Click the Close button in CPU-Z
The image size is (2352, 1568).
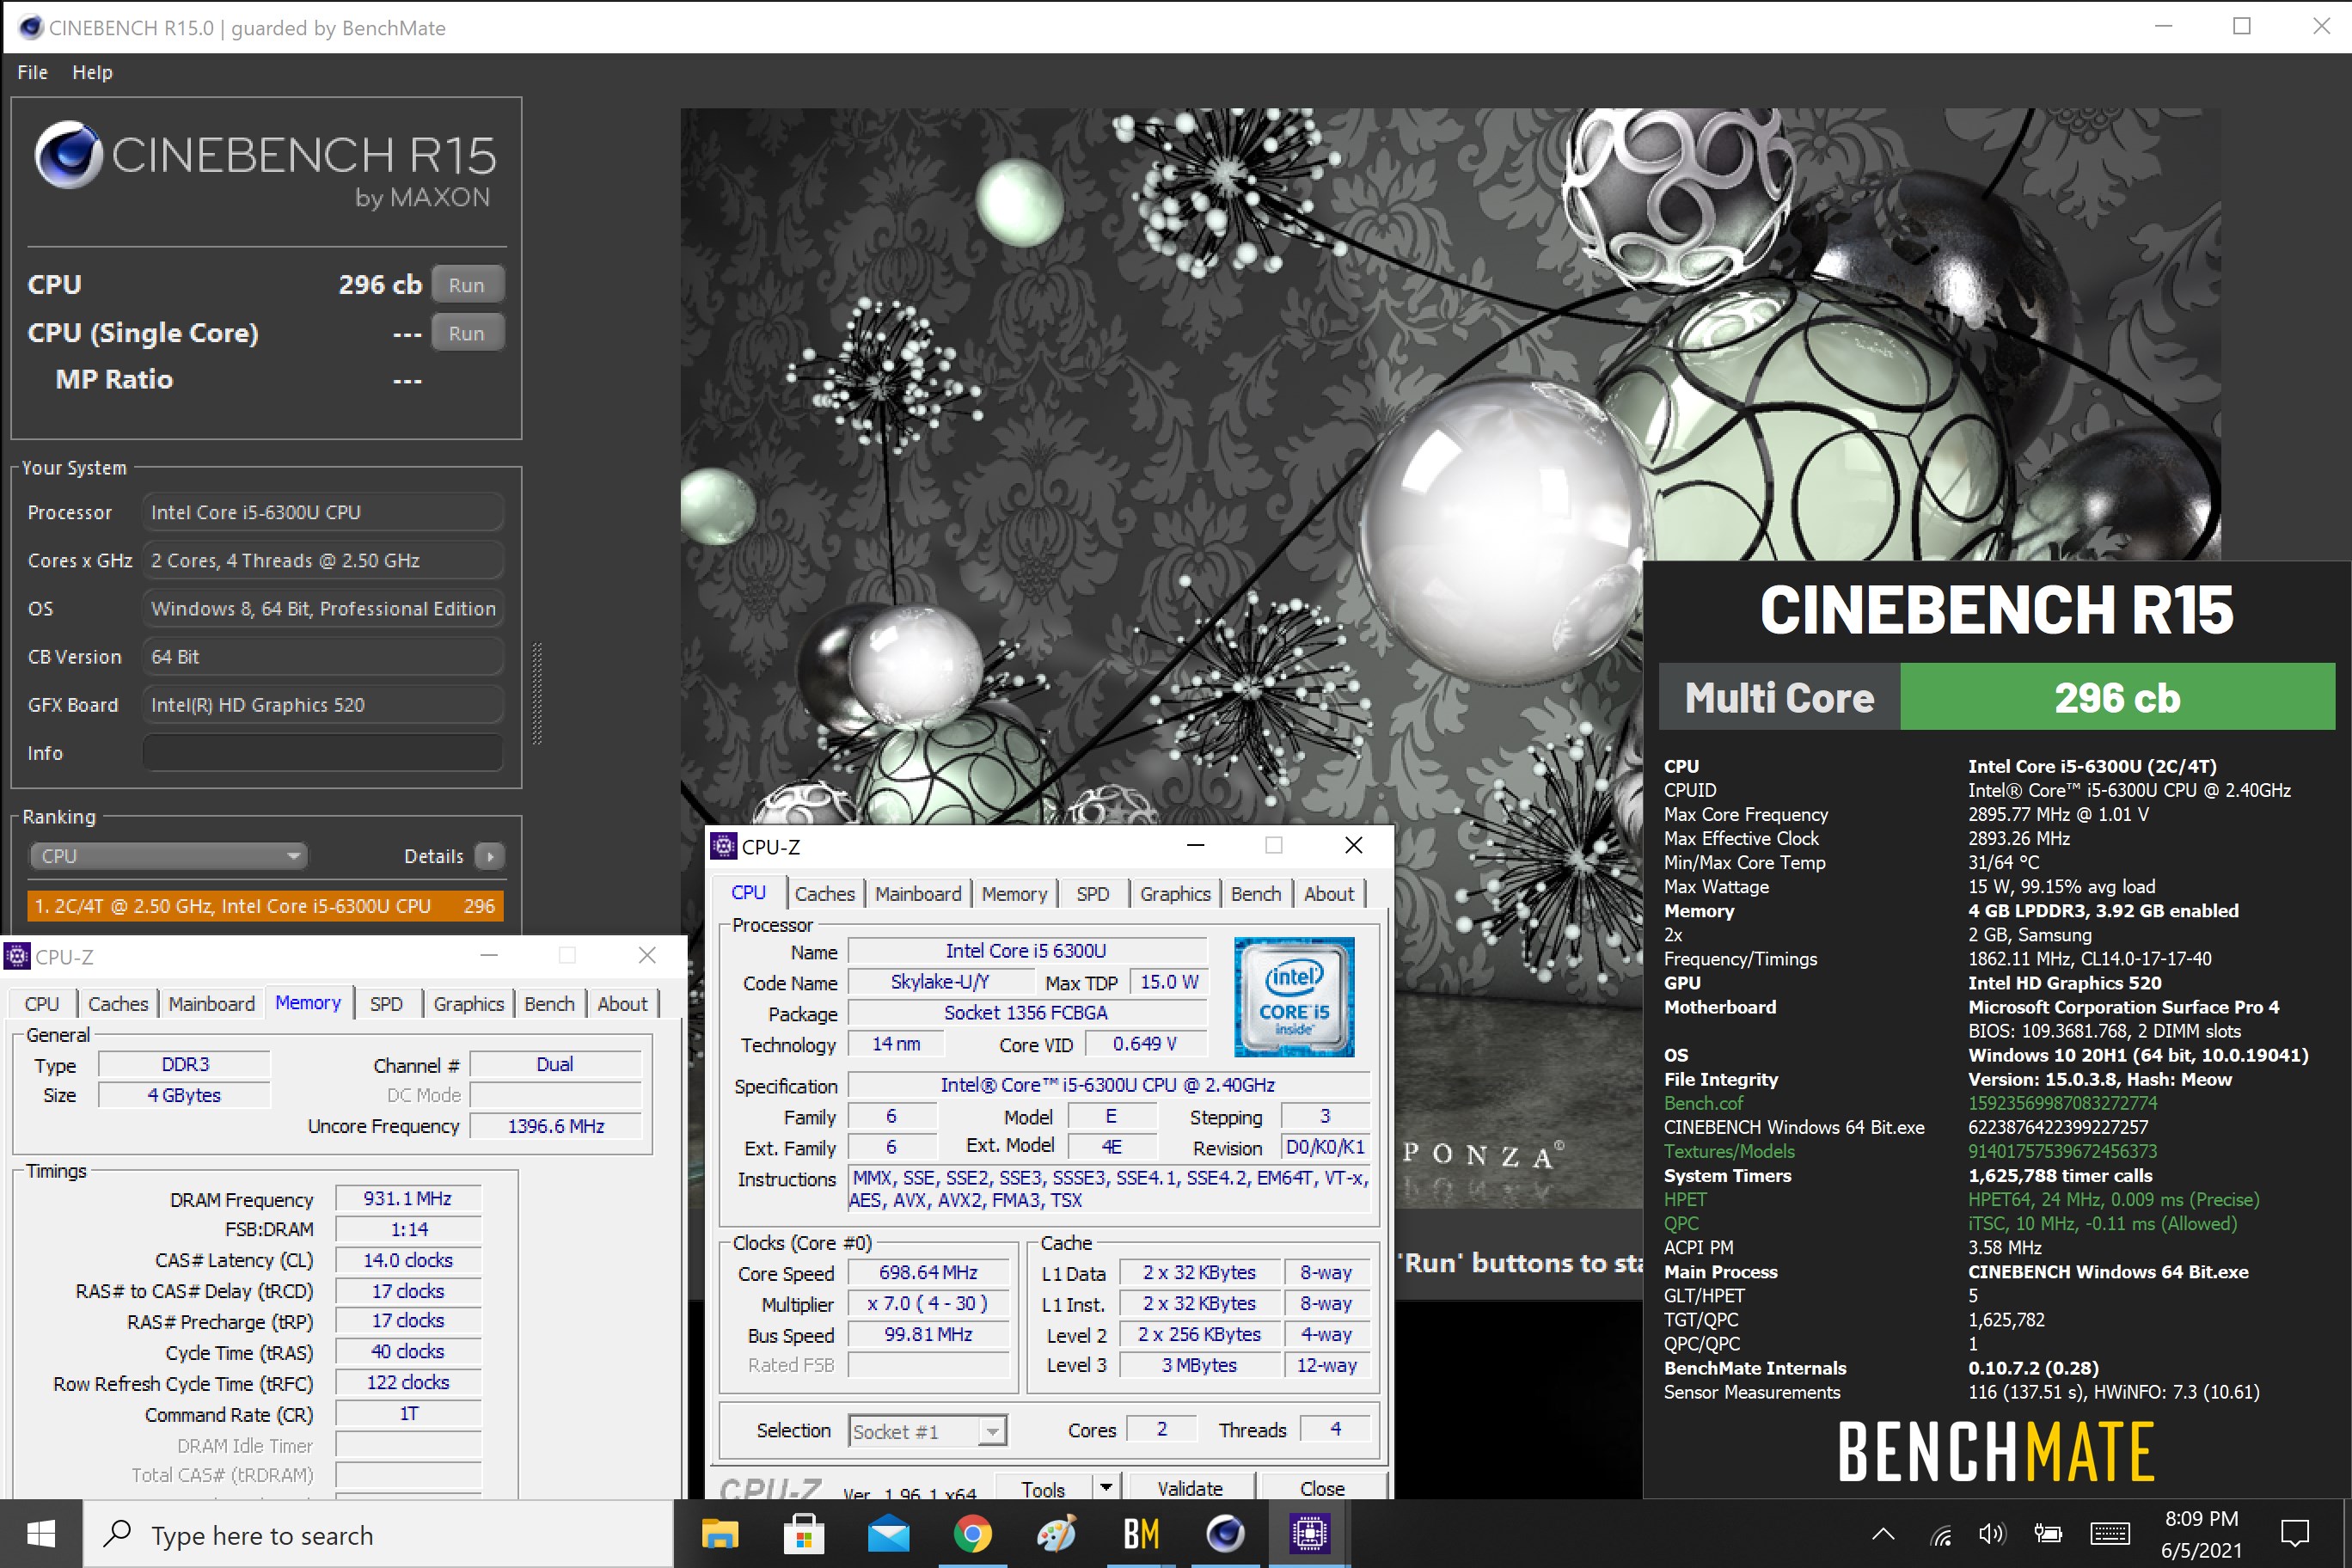1322,1489
